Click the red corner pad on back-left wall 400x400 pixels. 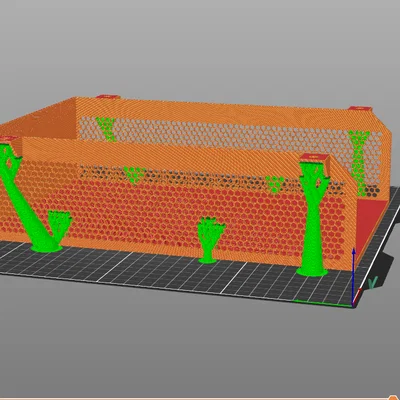[x=108, y=97]
